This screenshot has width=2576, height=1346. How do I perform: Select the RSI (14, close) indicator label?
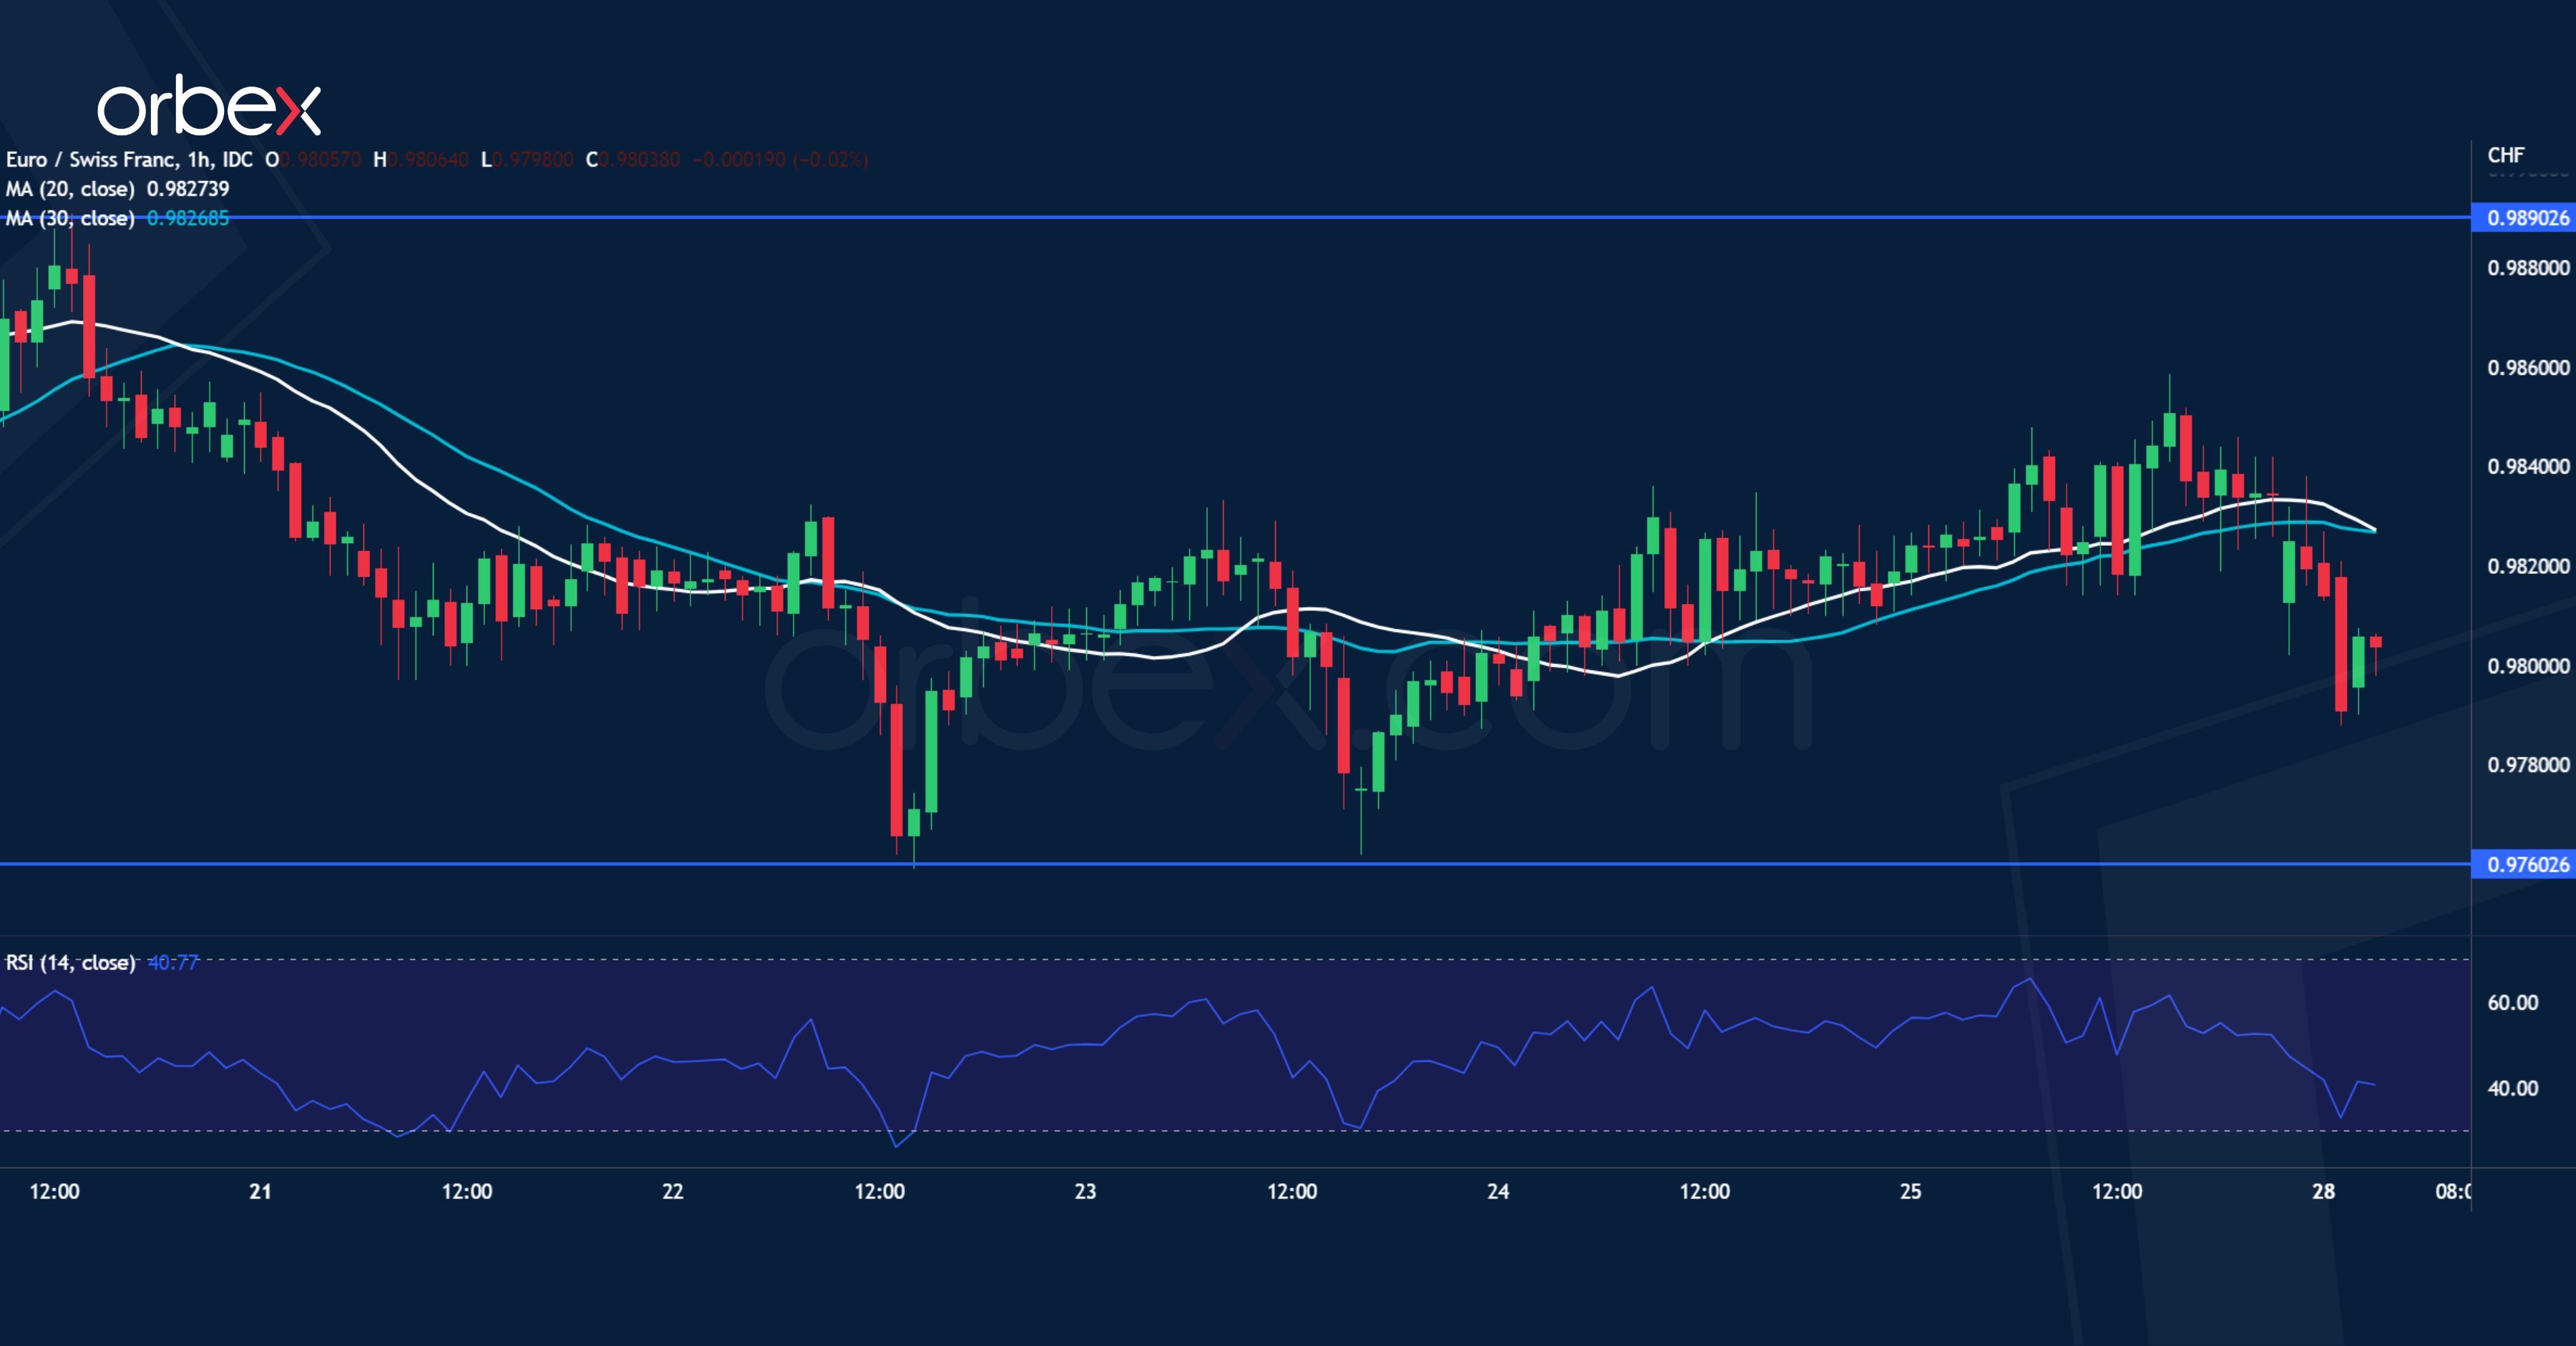click(x=70, y=962)
